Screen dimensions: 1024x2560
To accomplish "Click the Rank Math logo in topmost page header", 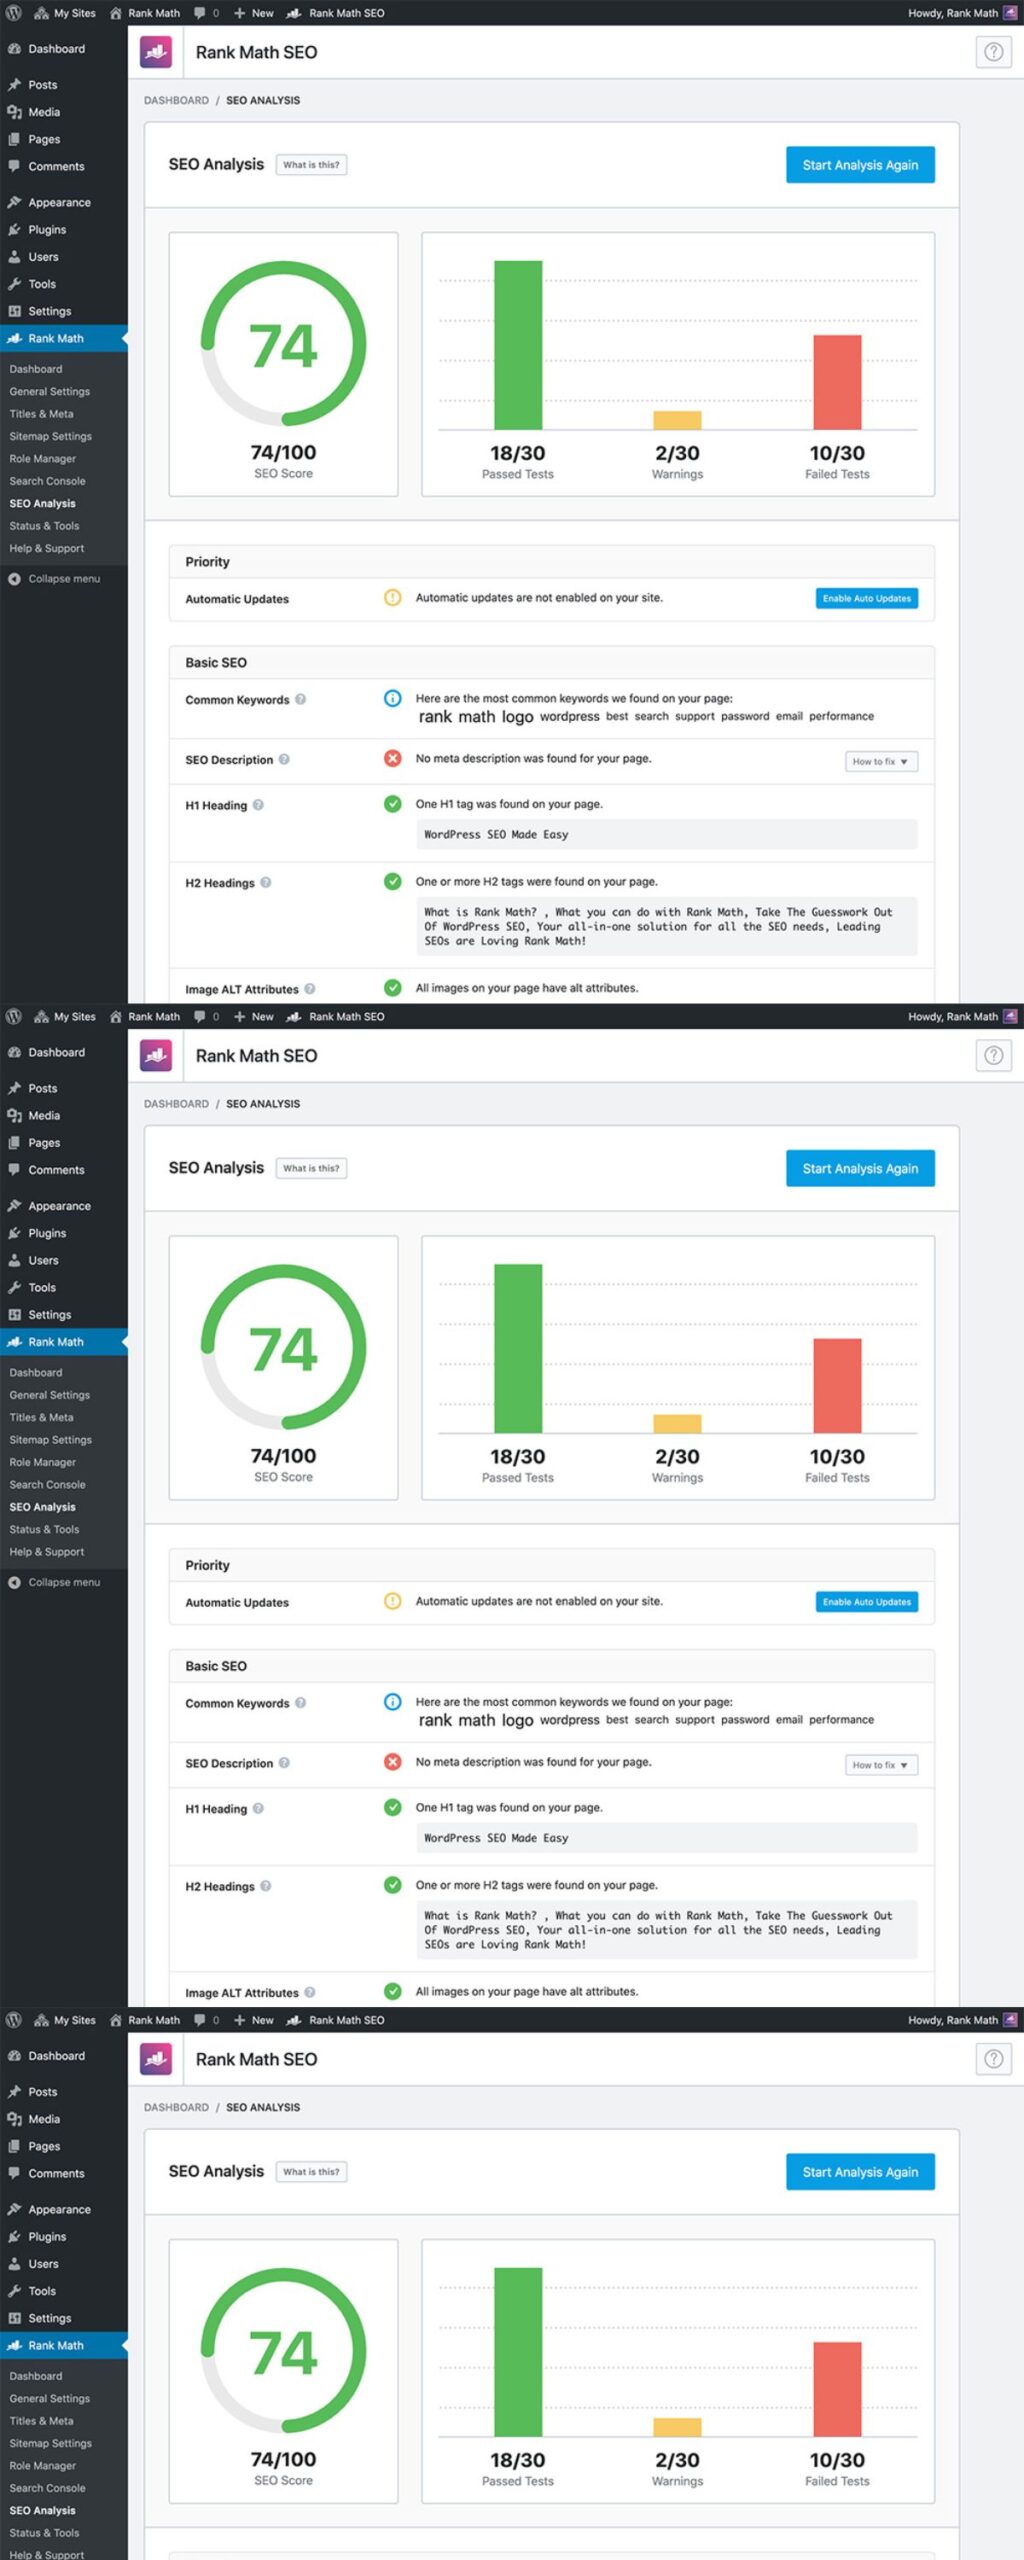I will (156, 52).
